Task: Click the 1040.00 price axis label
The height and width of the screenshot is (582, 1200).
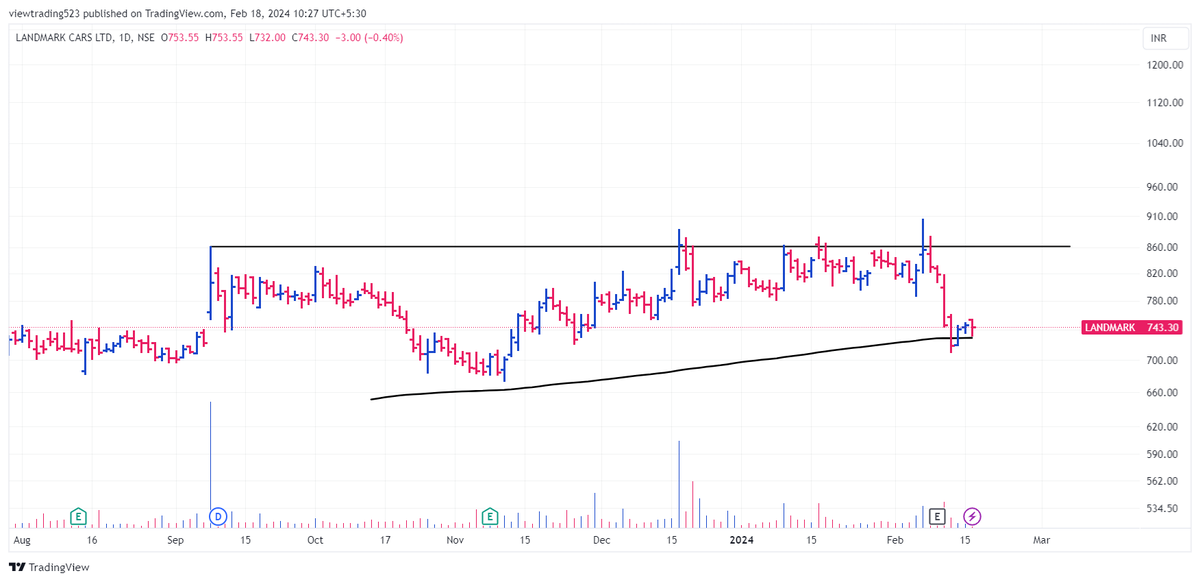Action: click(1166, 143)
